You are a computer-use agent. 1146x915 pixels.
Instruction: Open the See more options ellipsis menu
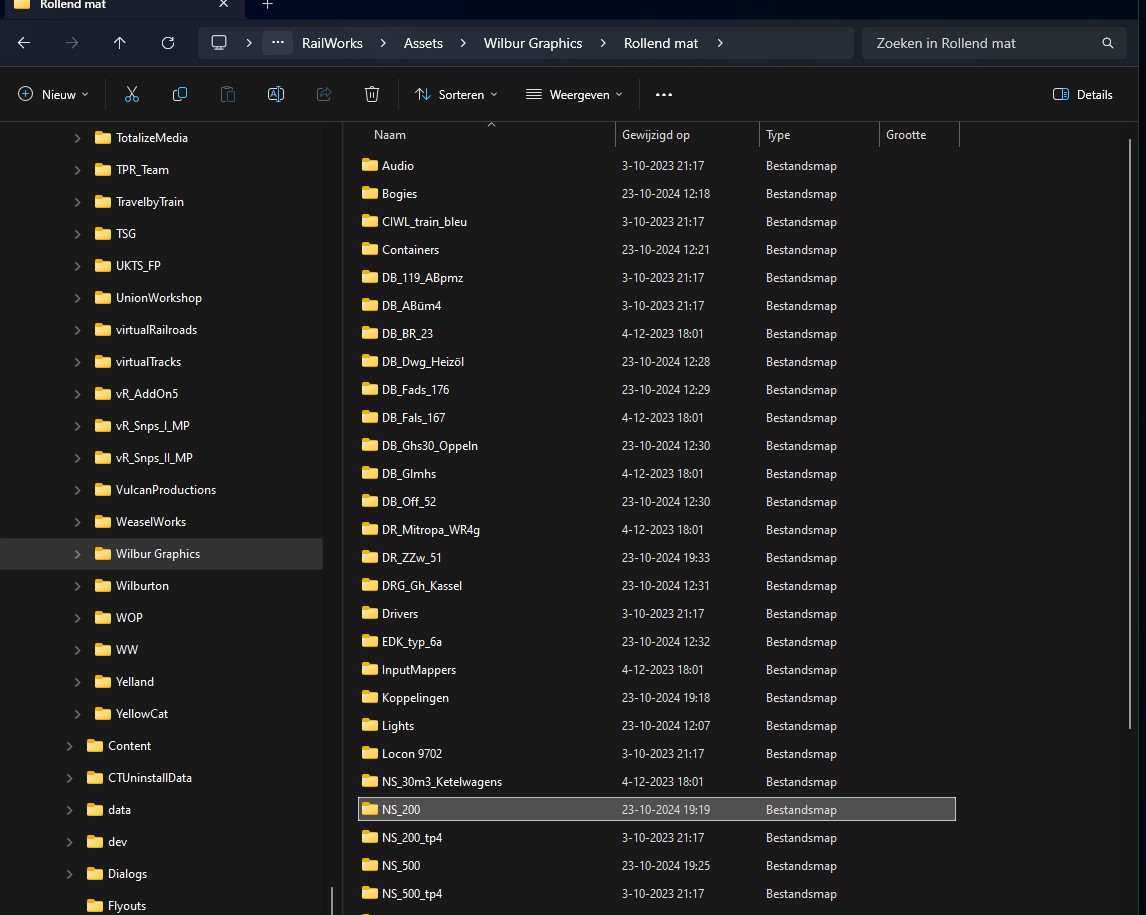point(664,94)
